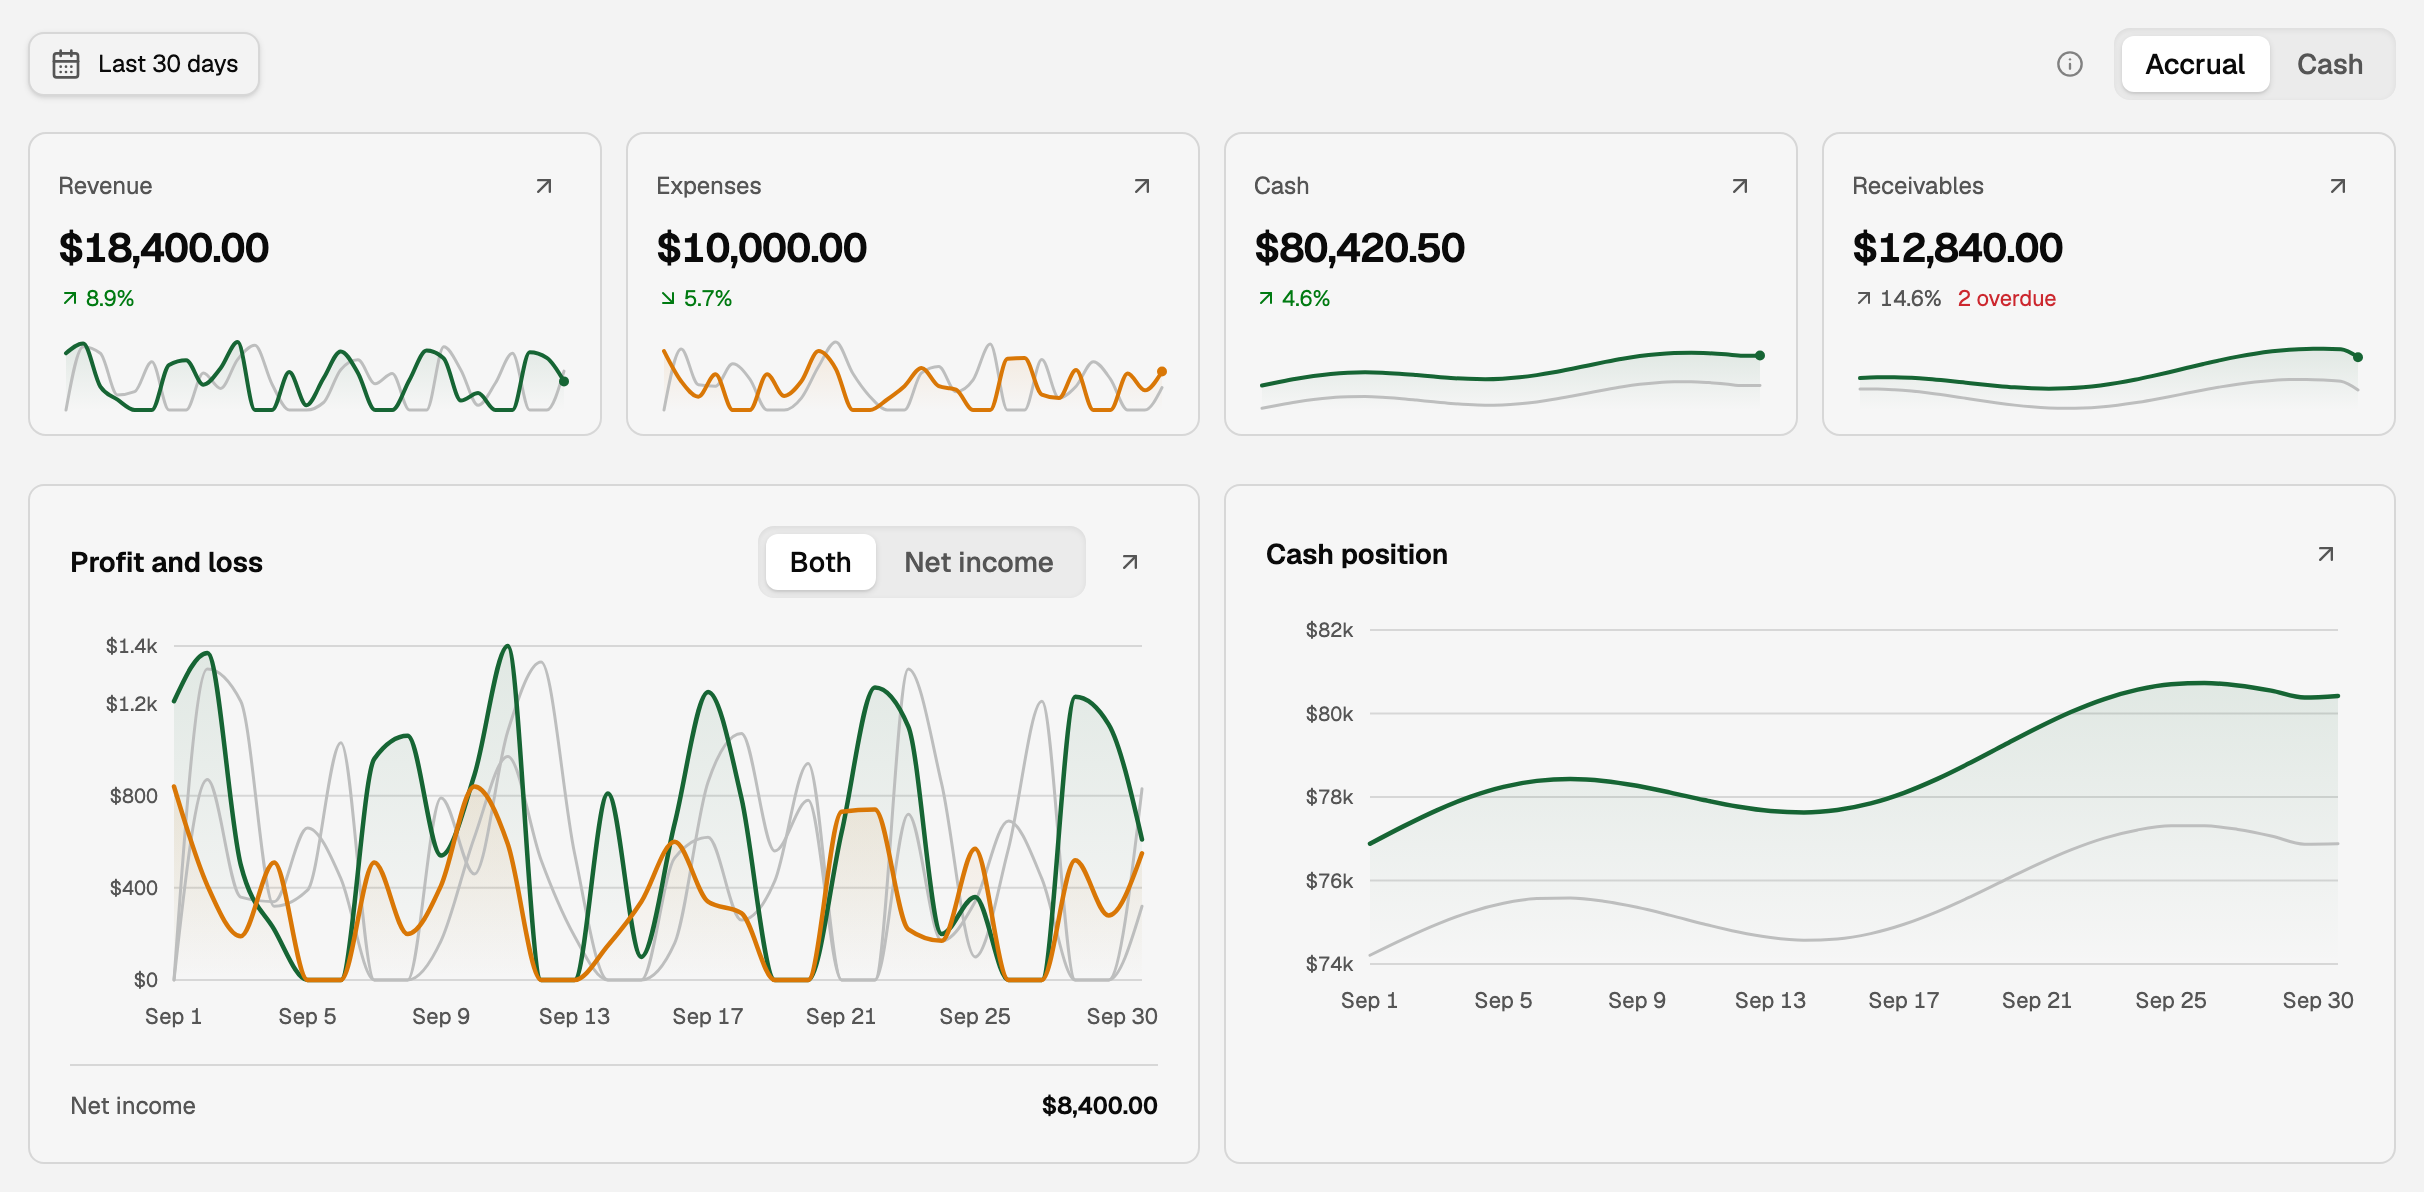Click the Net income row label
Image resolution: width=2424 pixels, height=1192 pixels.
pyautogui.click(x=133, y=1105)
